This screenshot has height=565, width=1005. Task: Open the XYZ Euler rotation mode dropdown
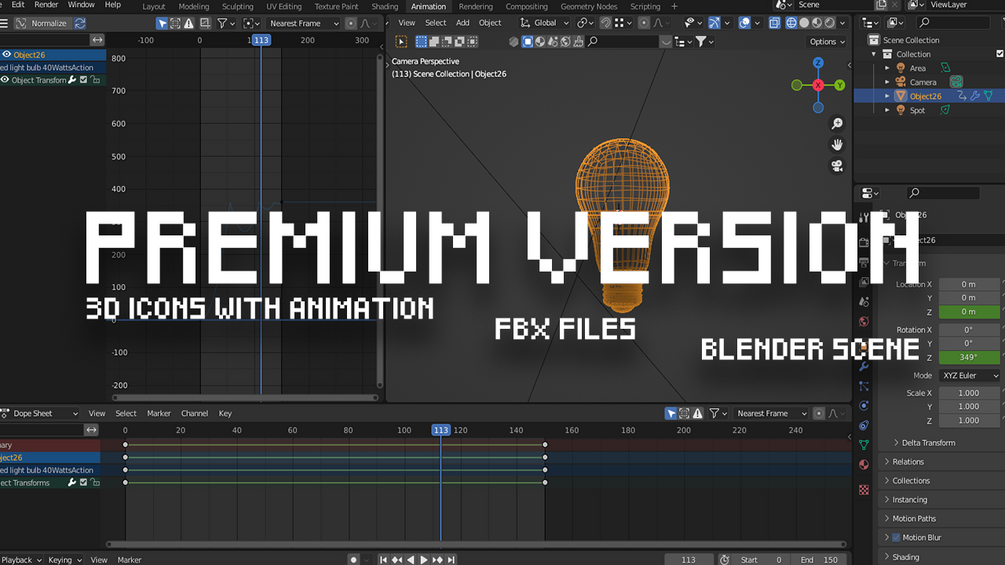point(970,375)
